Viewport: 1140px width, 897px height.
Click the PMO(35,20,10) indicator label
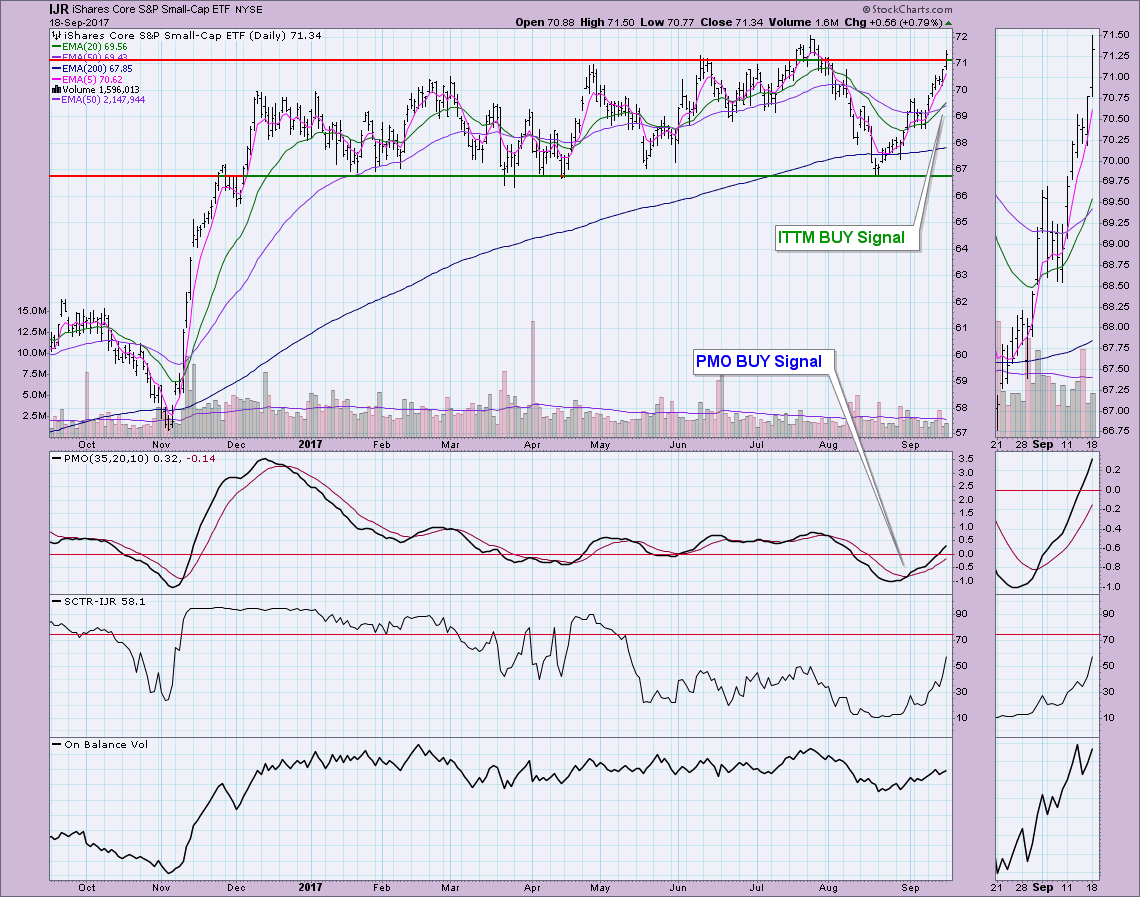tap(100, 459)
